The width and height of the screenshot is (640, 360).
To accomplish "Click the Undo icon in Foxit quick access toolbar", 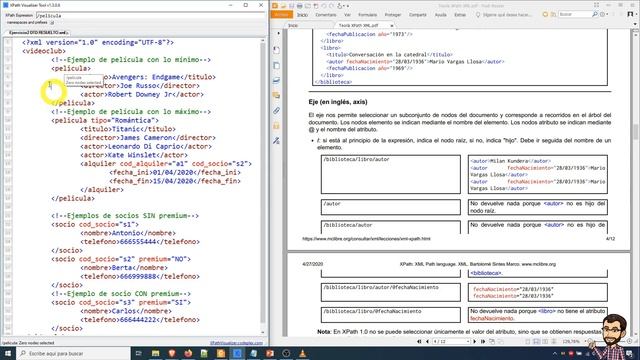I will 324,6.
